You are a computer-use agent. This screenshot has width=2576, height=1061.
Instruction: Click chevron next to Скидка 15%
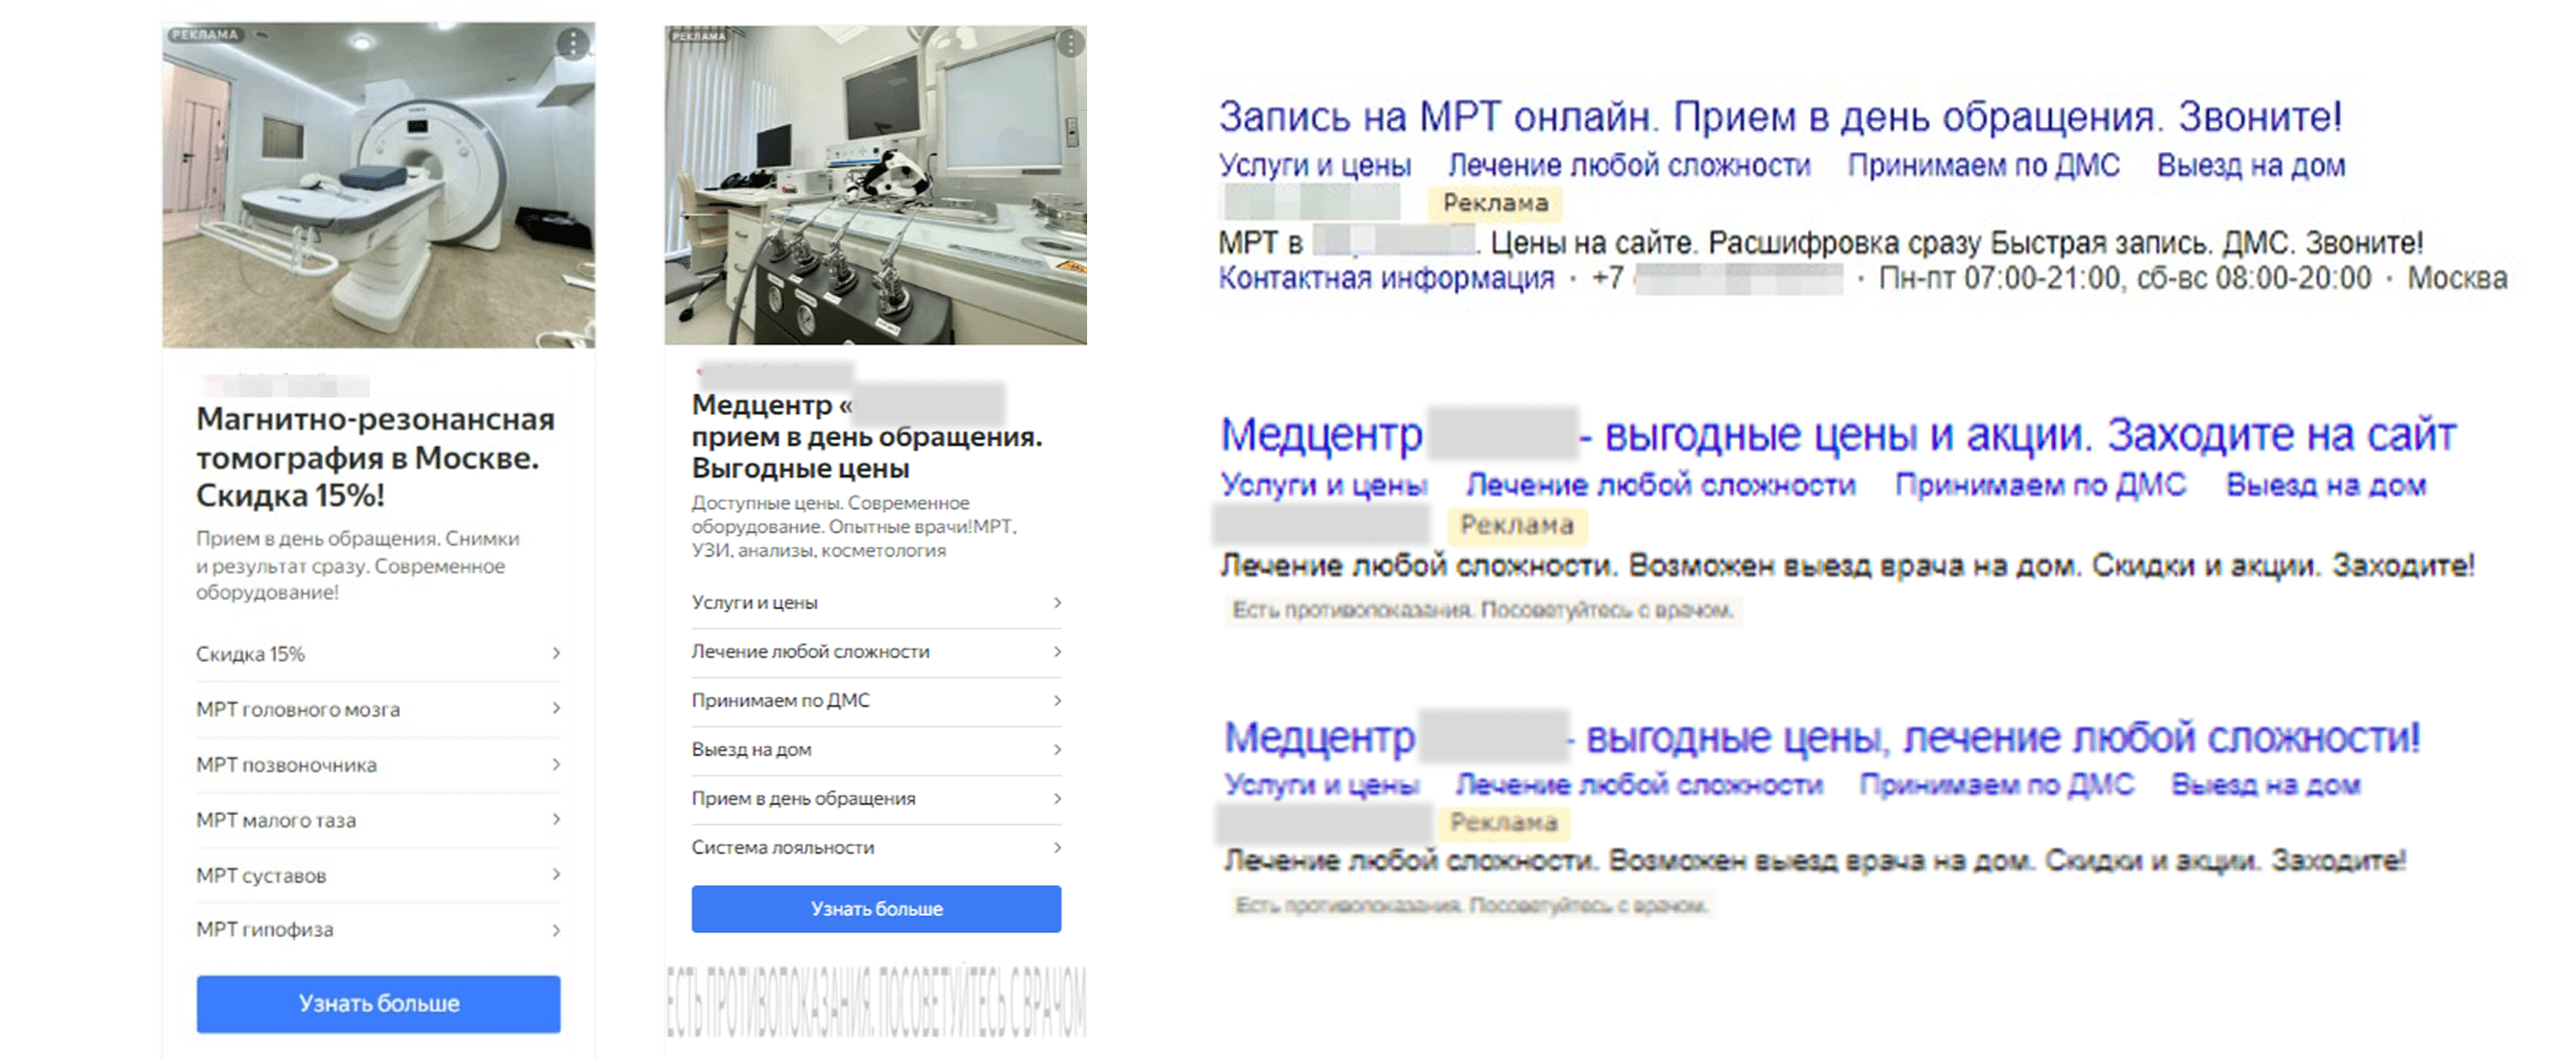click(x=556, y=653)
